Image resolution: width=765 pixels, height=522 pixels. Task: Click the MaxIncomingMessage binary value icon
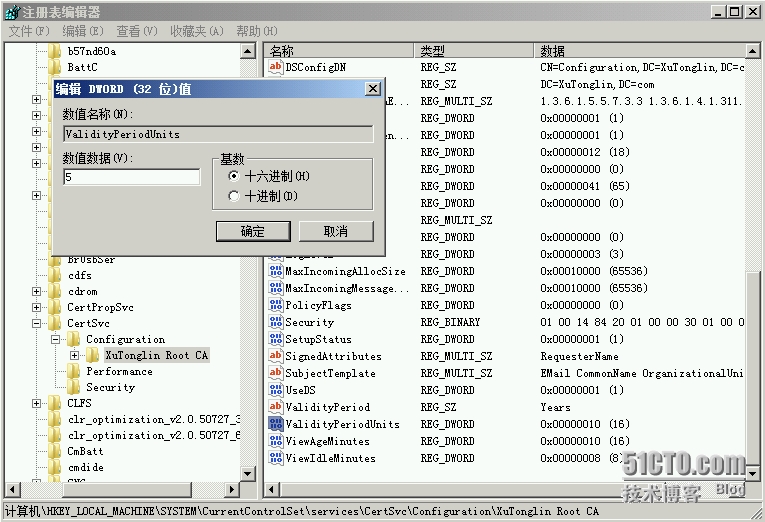(x=276, y=288)
